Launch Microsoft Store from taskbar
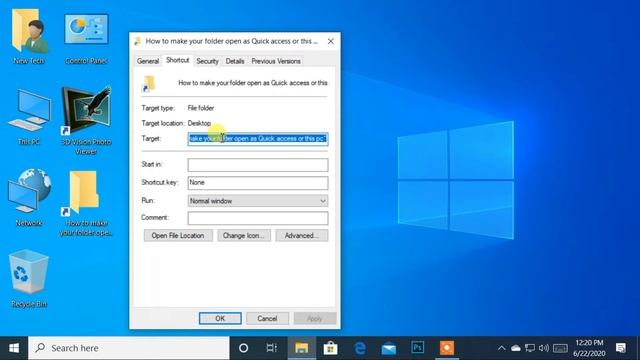 point(331,348)
